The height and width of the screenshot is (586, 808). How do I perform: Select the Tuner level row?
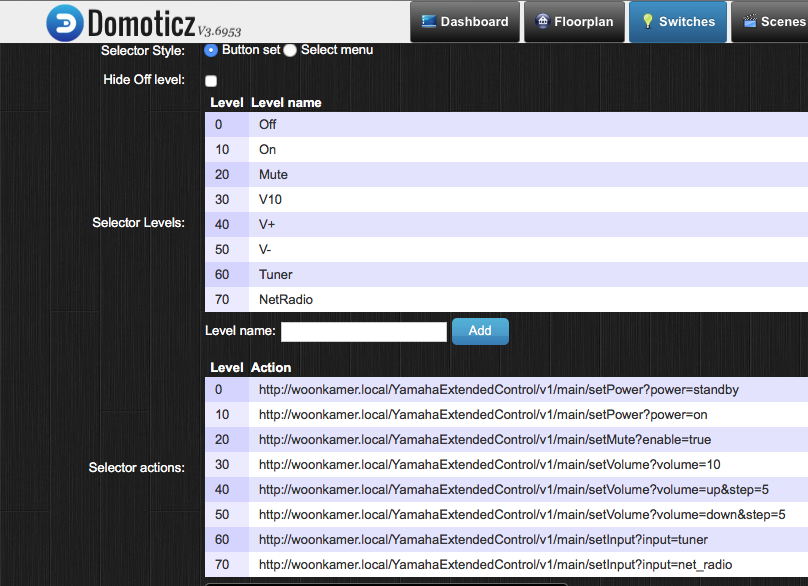tap(507, 275)
